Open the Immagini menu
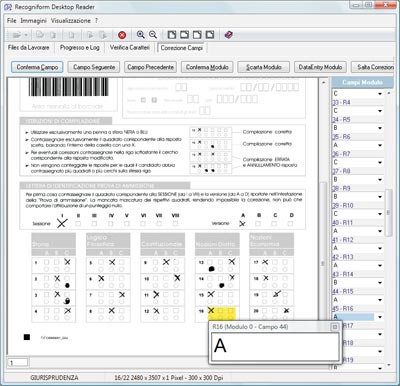Viewport: 400px width, 386px height. 33,21
